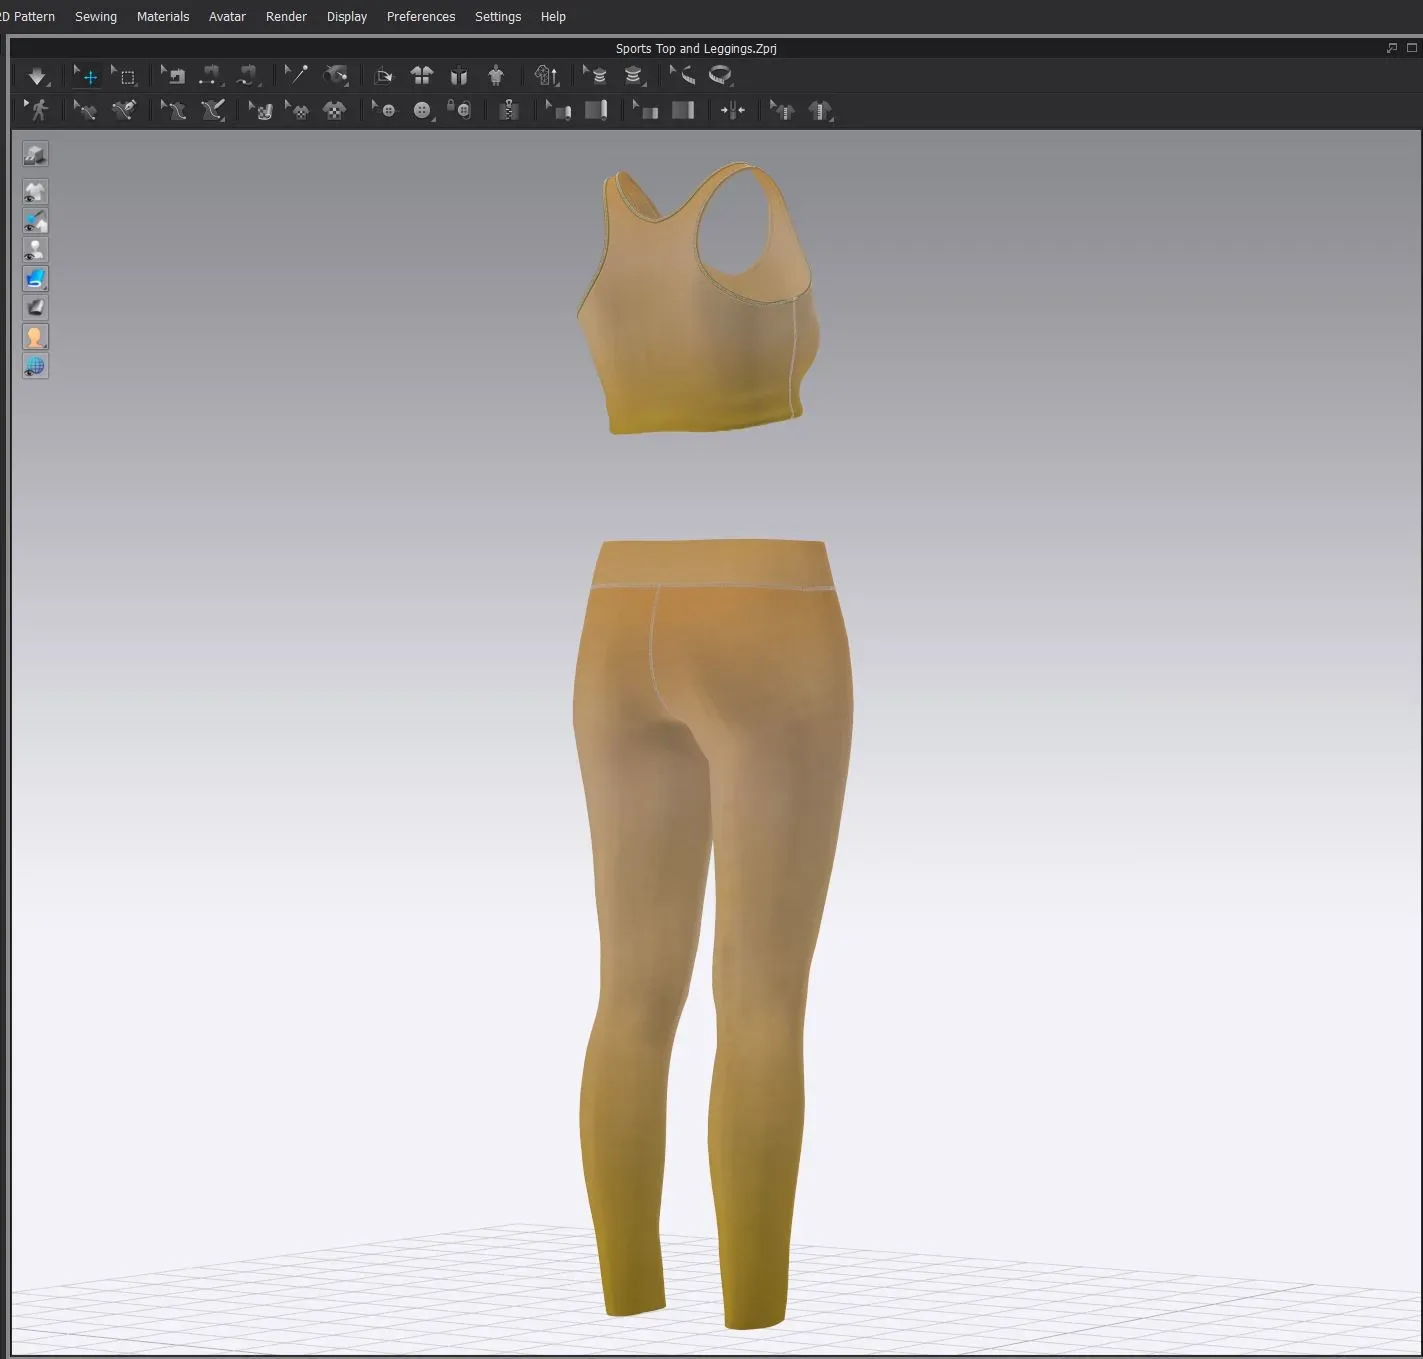This screenshot has width=1423, height=1359.
Task: Click the 3D window maximize square button
Action: [x=1412, y=48]
